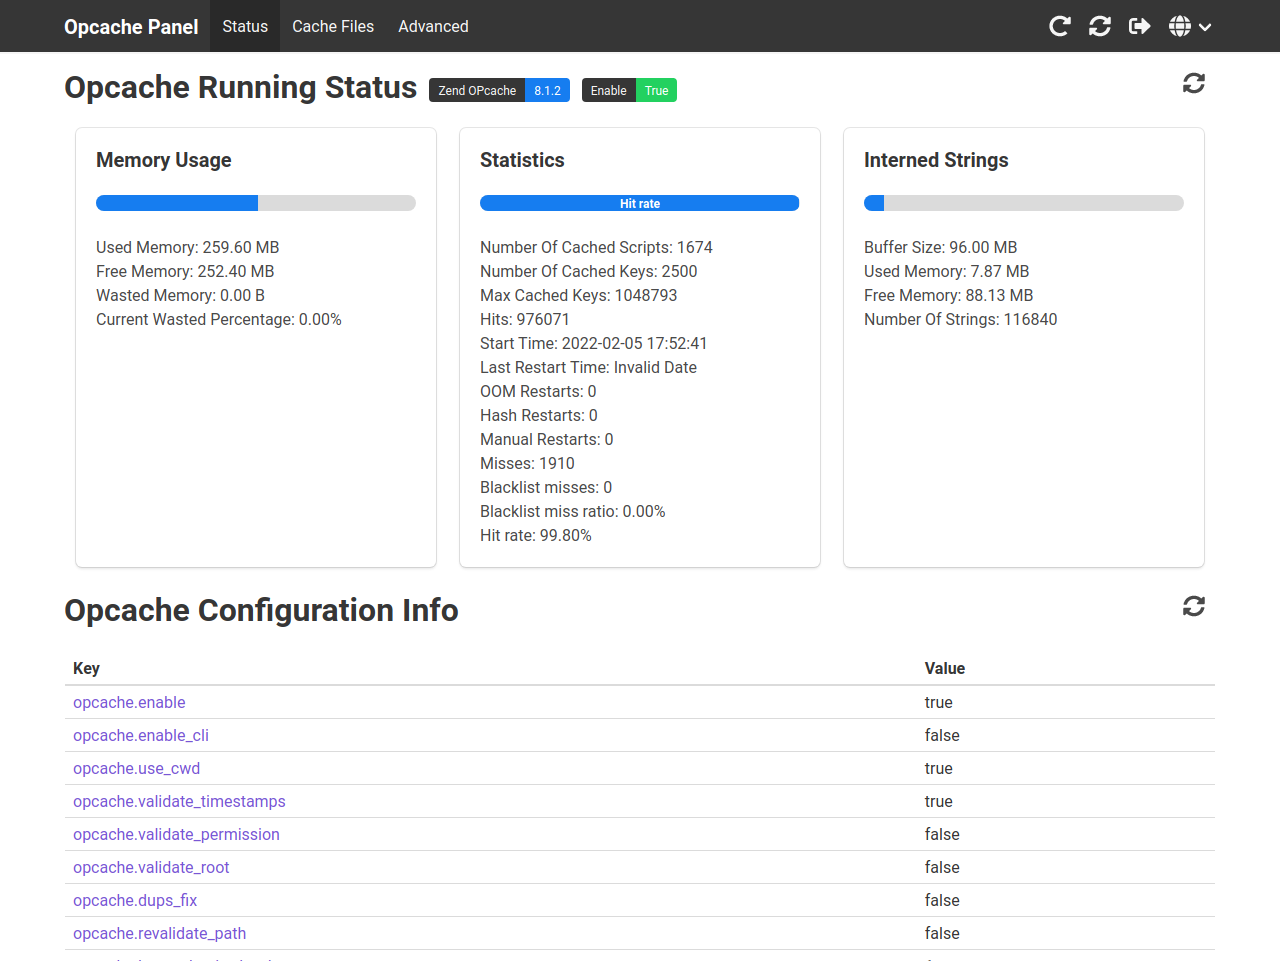Click the clockwise reset arrow icon in navbar
This screenshot has width=1280, height=961.
coord(1059,26)
